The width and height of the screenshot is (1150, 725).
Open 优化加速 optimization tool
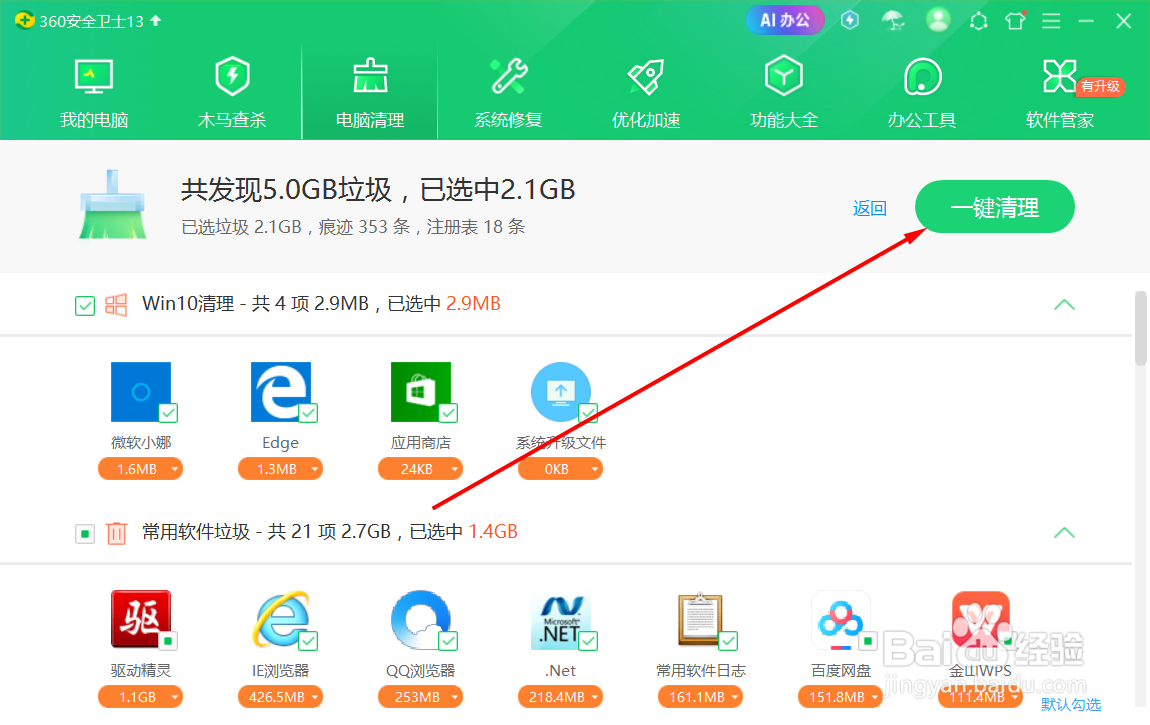point(645,90)
